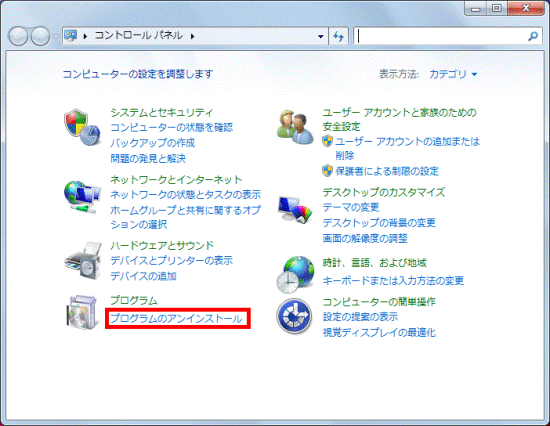The width and height of the screenshot is (550, 426).
Task: Click ユーザー アカウントの追加または削除 link
Action: point(407,148)
